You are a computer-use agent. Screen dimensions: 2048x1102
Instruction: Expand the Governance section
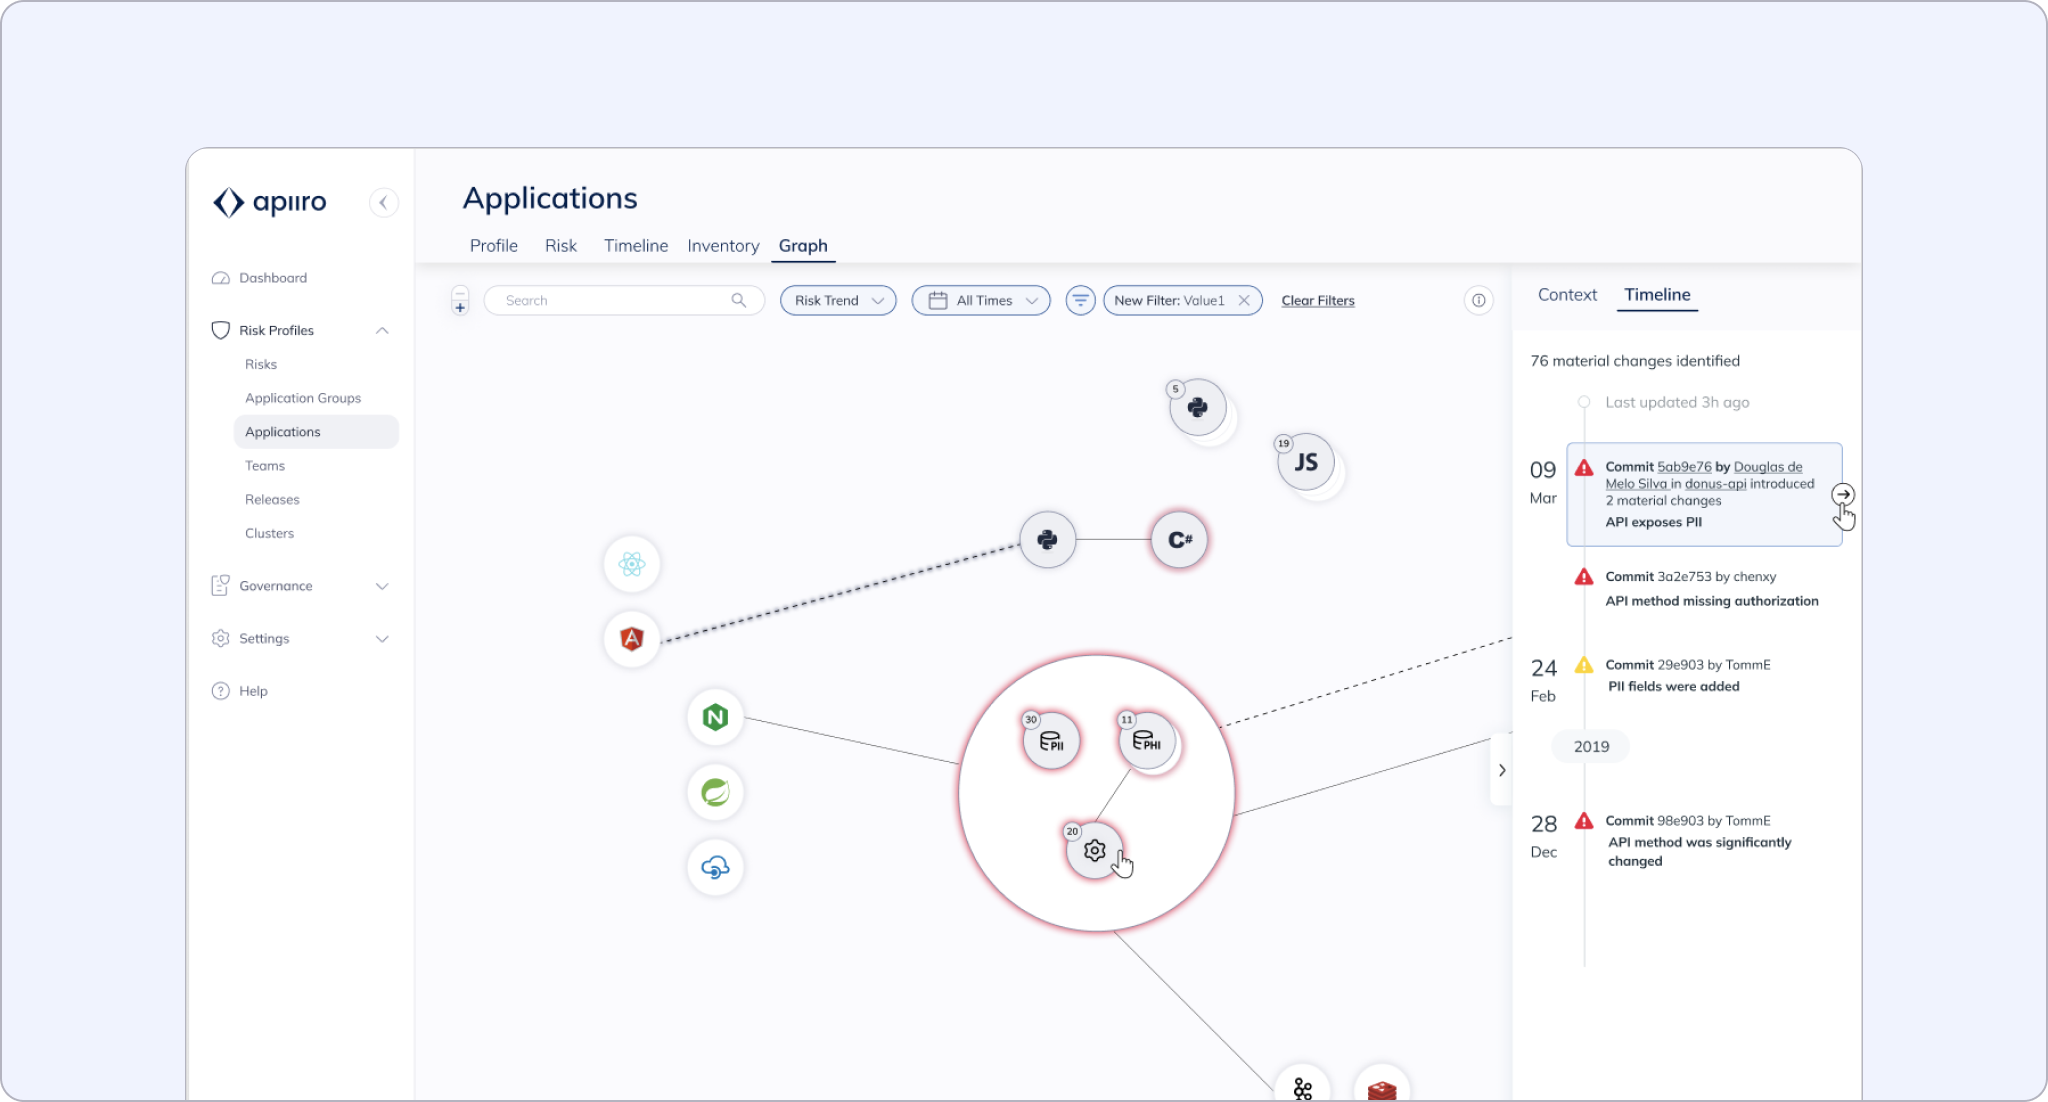[x=382, y=586]
